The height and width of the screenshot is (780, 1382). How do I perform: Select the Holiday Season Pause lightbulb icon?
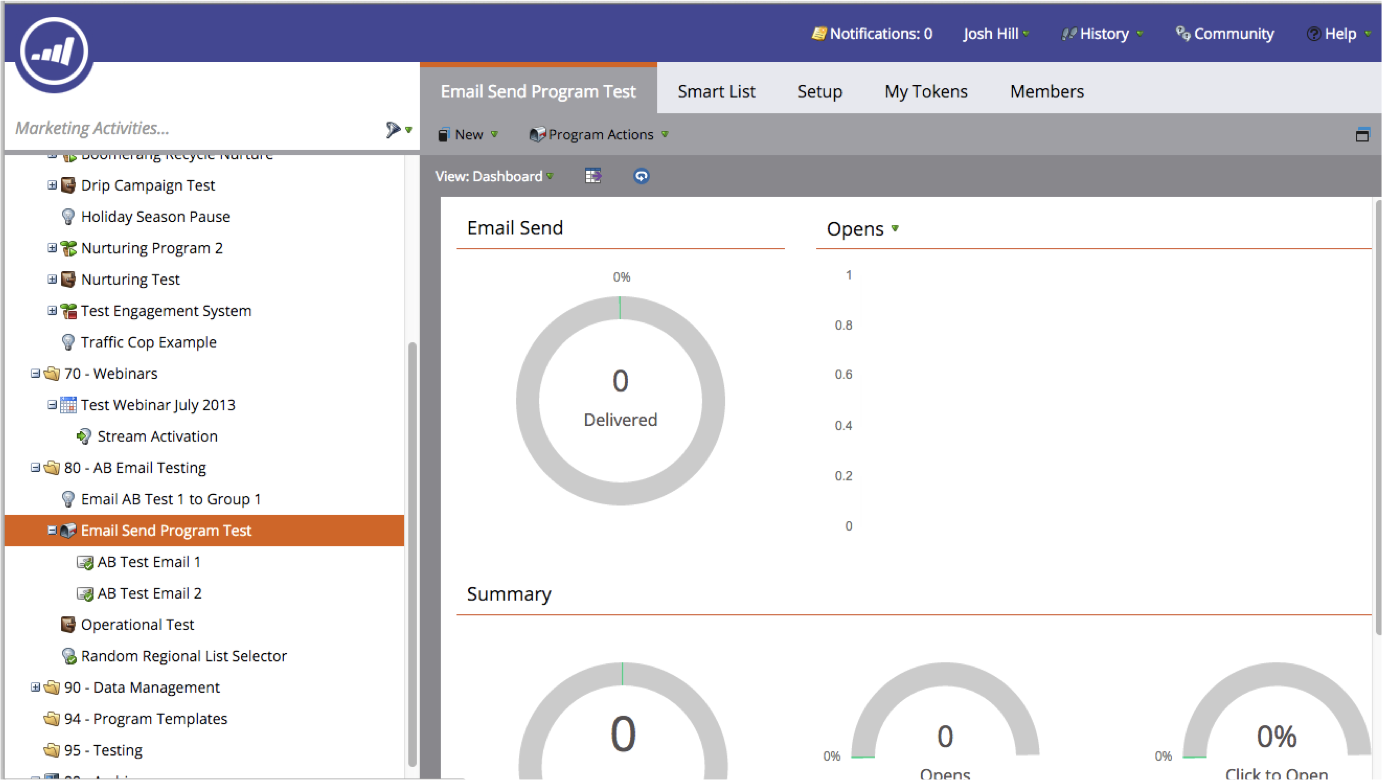[x=68, y=217]
